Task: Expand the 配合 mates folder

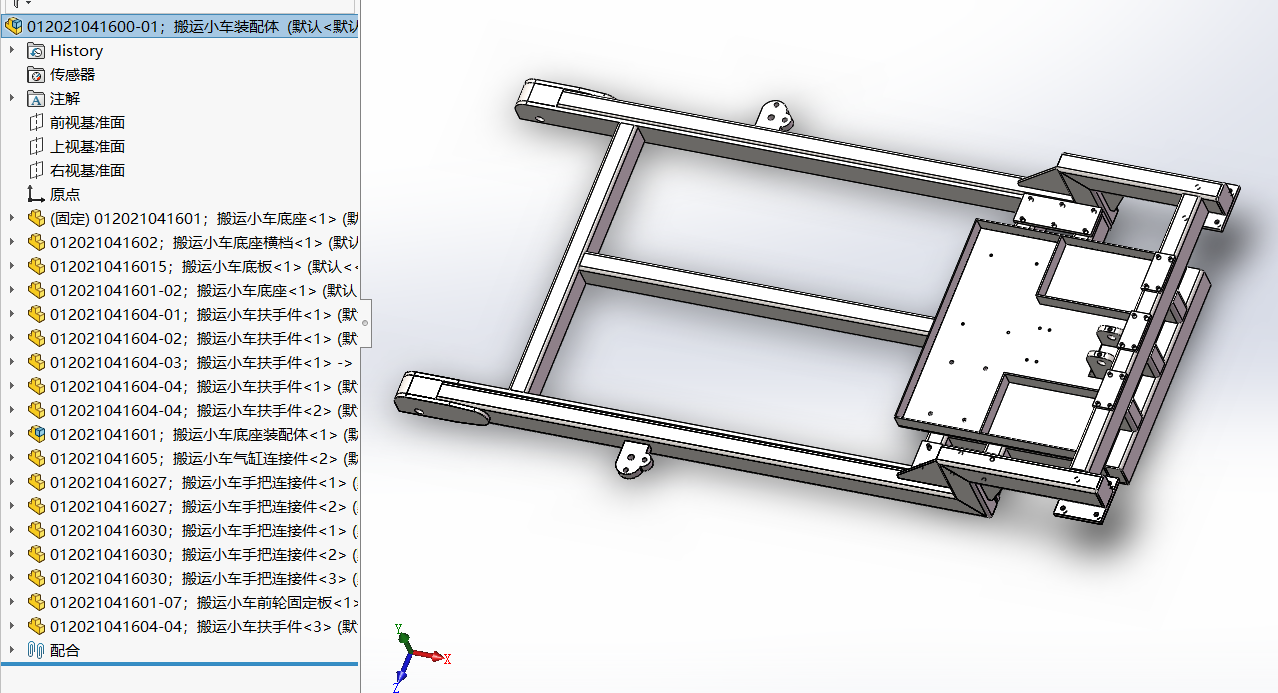Action: (x=12, y=651)
